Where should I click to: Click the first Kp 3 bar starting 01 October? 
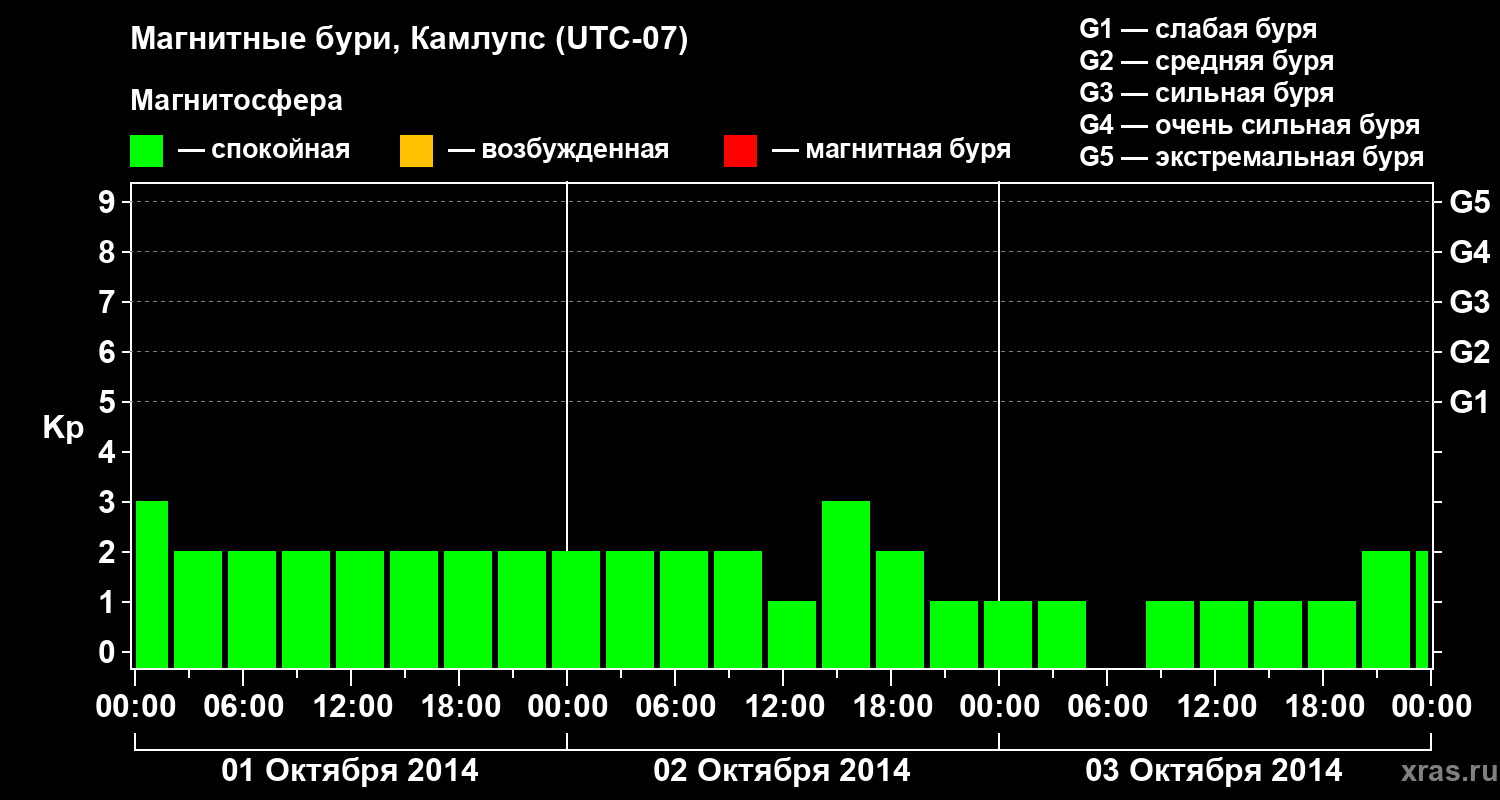152,584
